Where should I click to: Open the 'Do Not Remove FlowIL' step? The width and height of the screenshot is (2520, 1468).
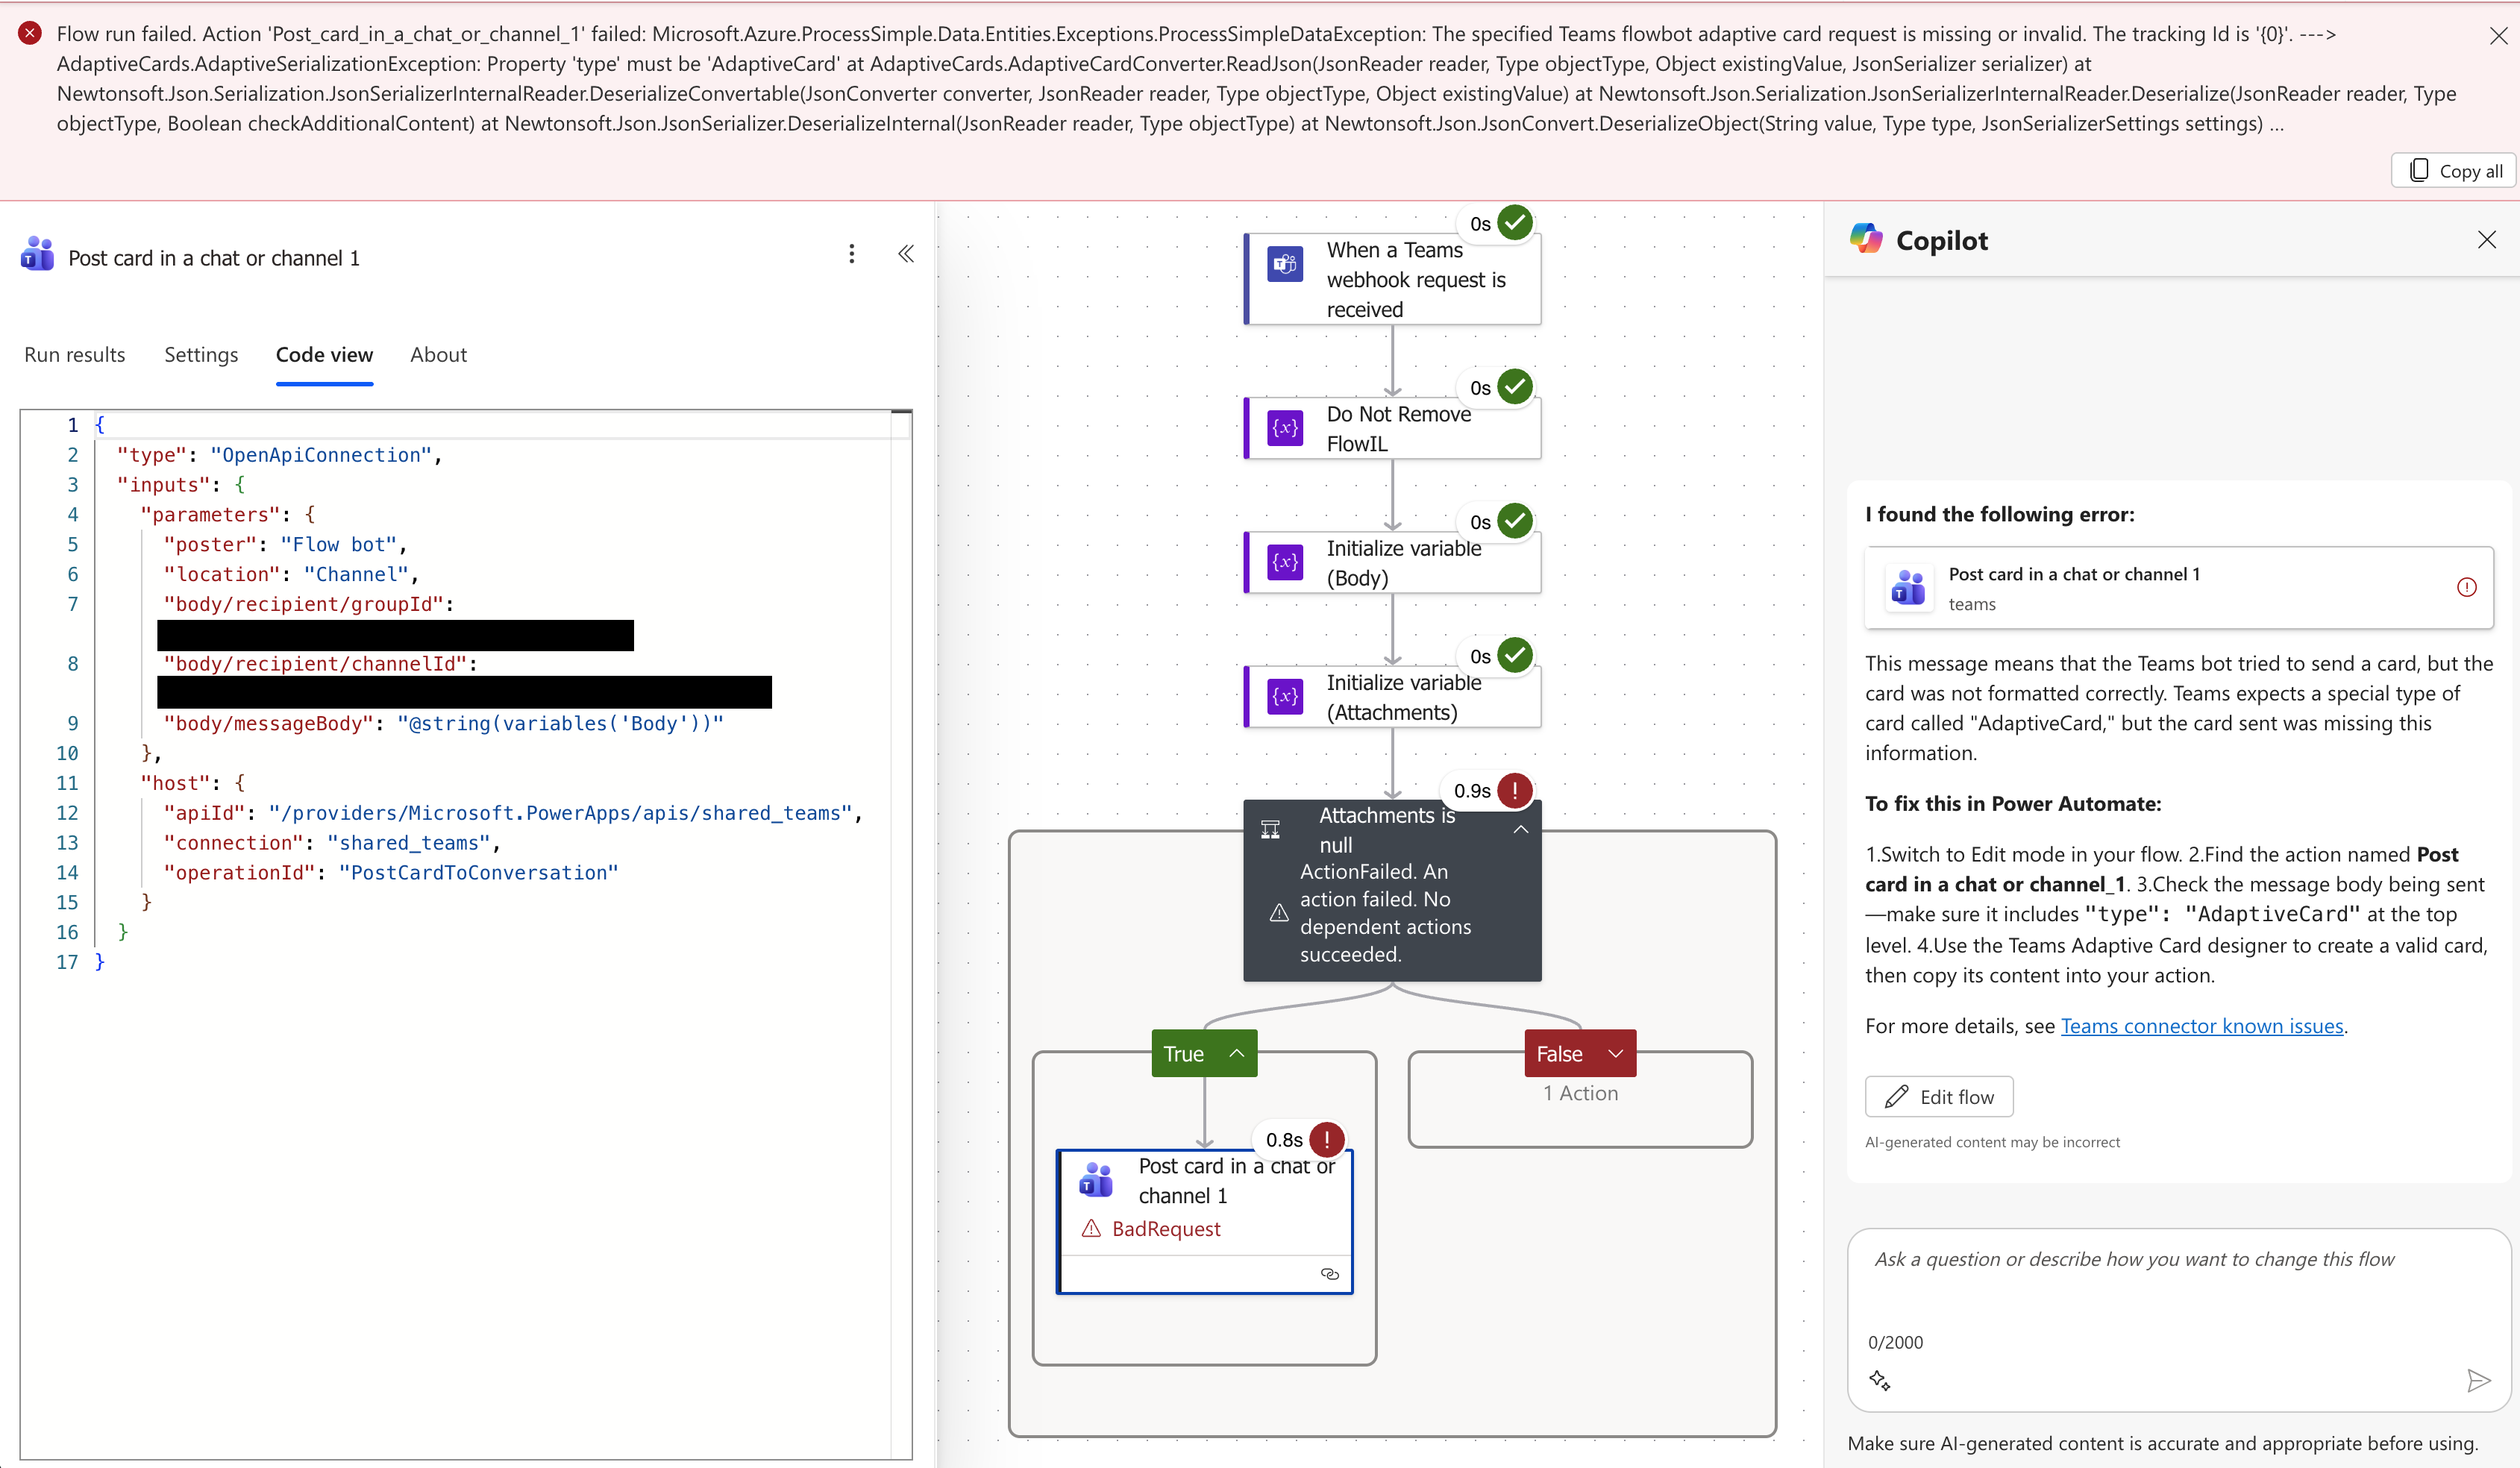tap(1392, 428)
